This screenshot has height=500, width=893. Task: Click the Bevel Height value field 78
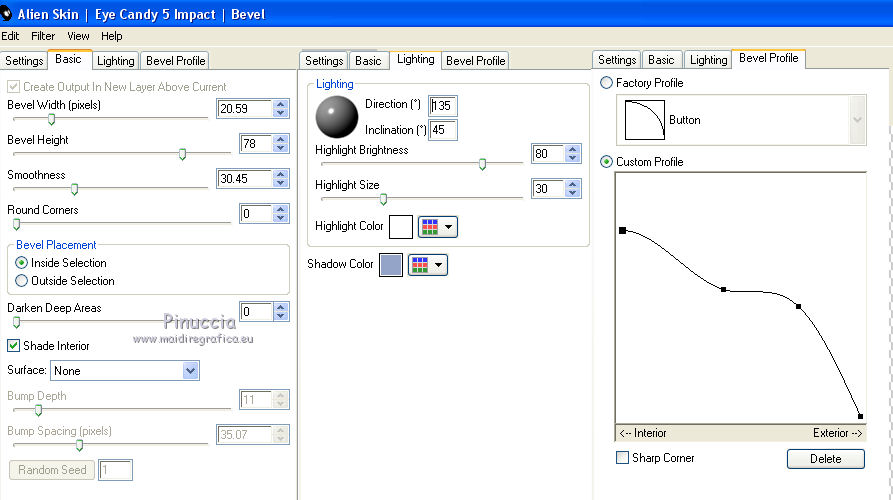coord(255,144)
